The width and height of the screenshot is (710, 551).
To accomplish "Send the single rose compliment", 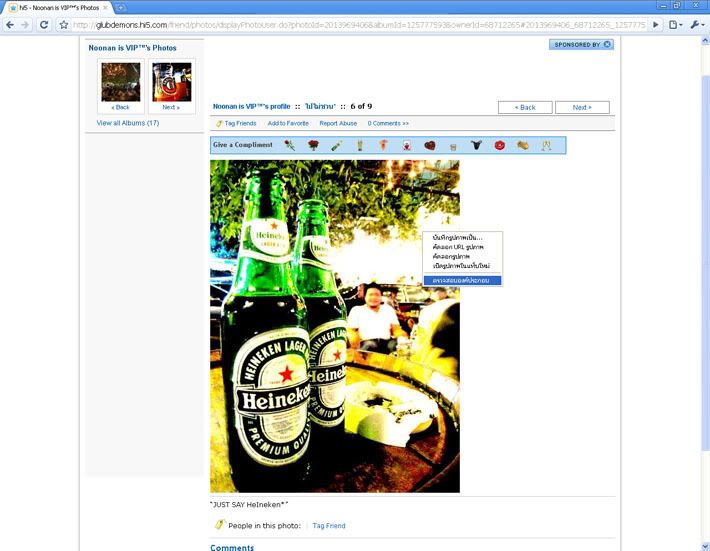I will (289, 145).
